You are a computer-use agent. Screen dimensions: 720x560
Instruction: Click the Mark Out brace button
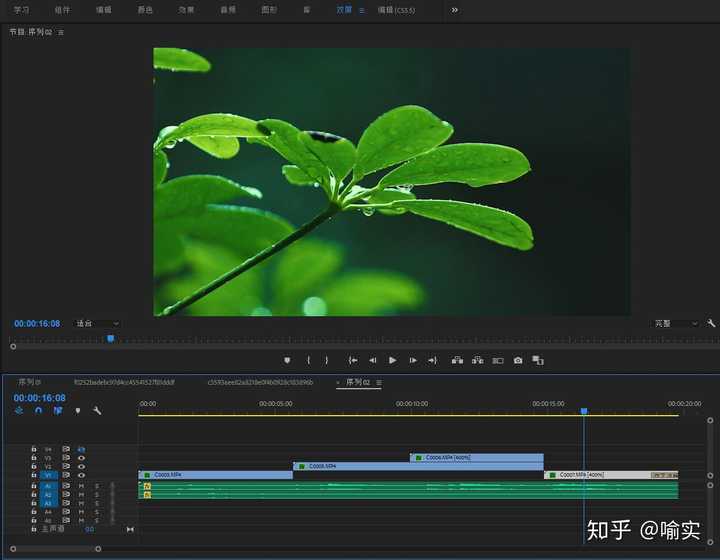(x=326, y=360)
